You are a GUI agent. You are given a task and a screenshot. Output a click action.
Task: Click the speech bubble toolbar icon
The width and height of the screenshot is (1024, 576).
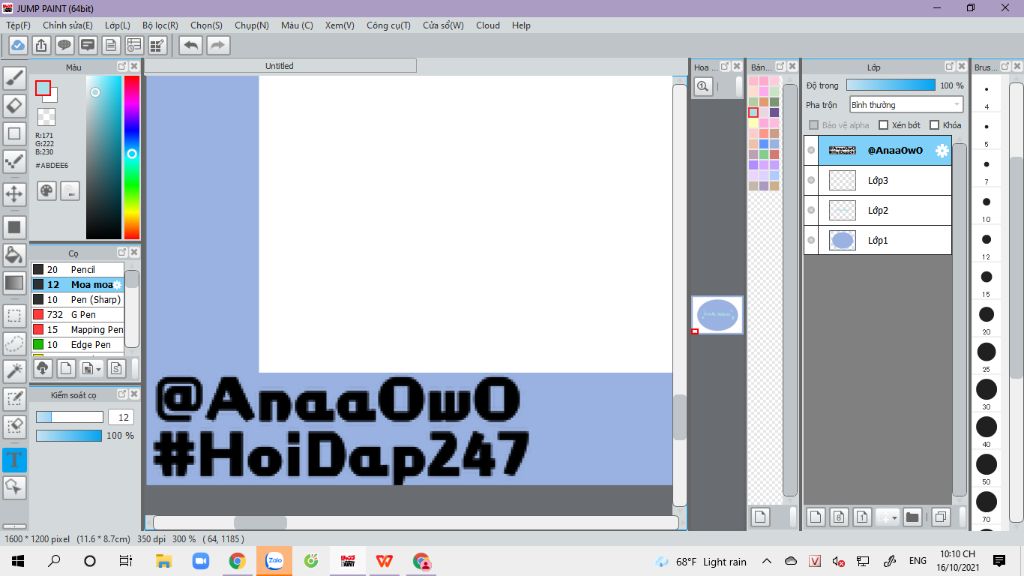(64, 45)
